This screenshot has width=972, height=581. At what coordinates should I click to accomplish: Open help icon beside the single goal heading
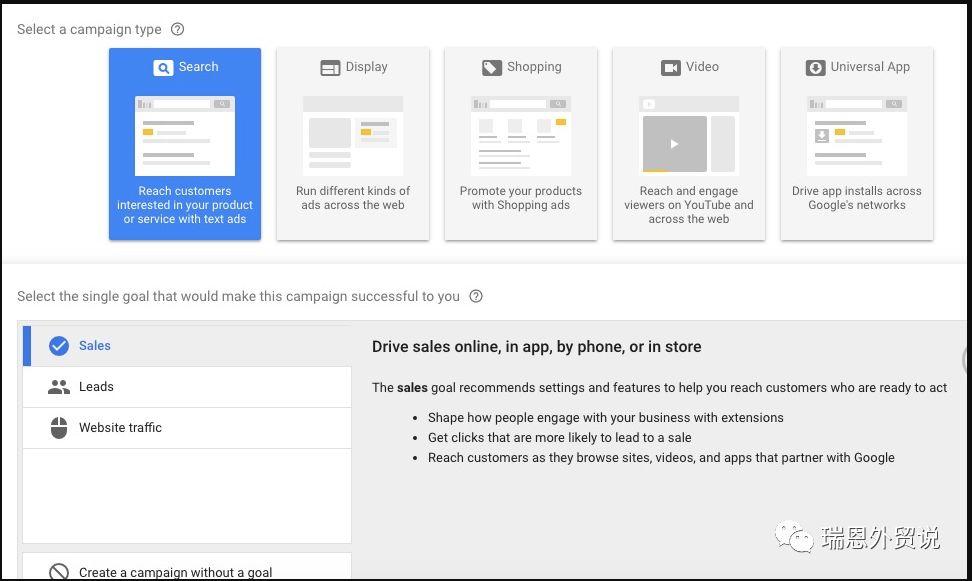(475, 296)
